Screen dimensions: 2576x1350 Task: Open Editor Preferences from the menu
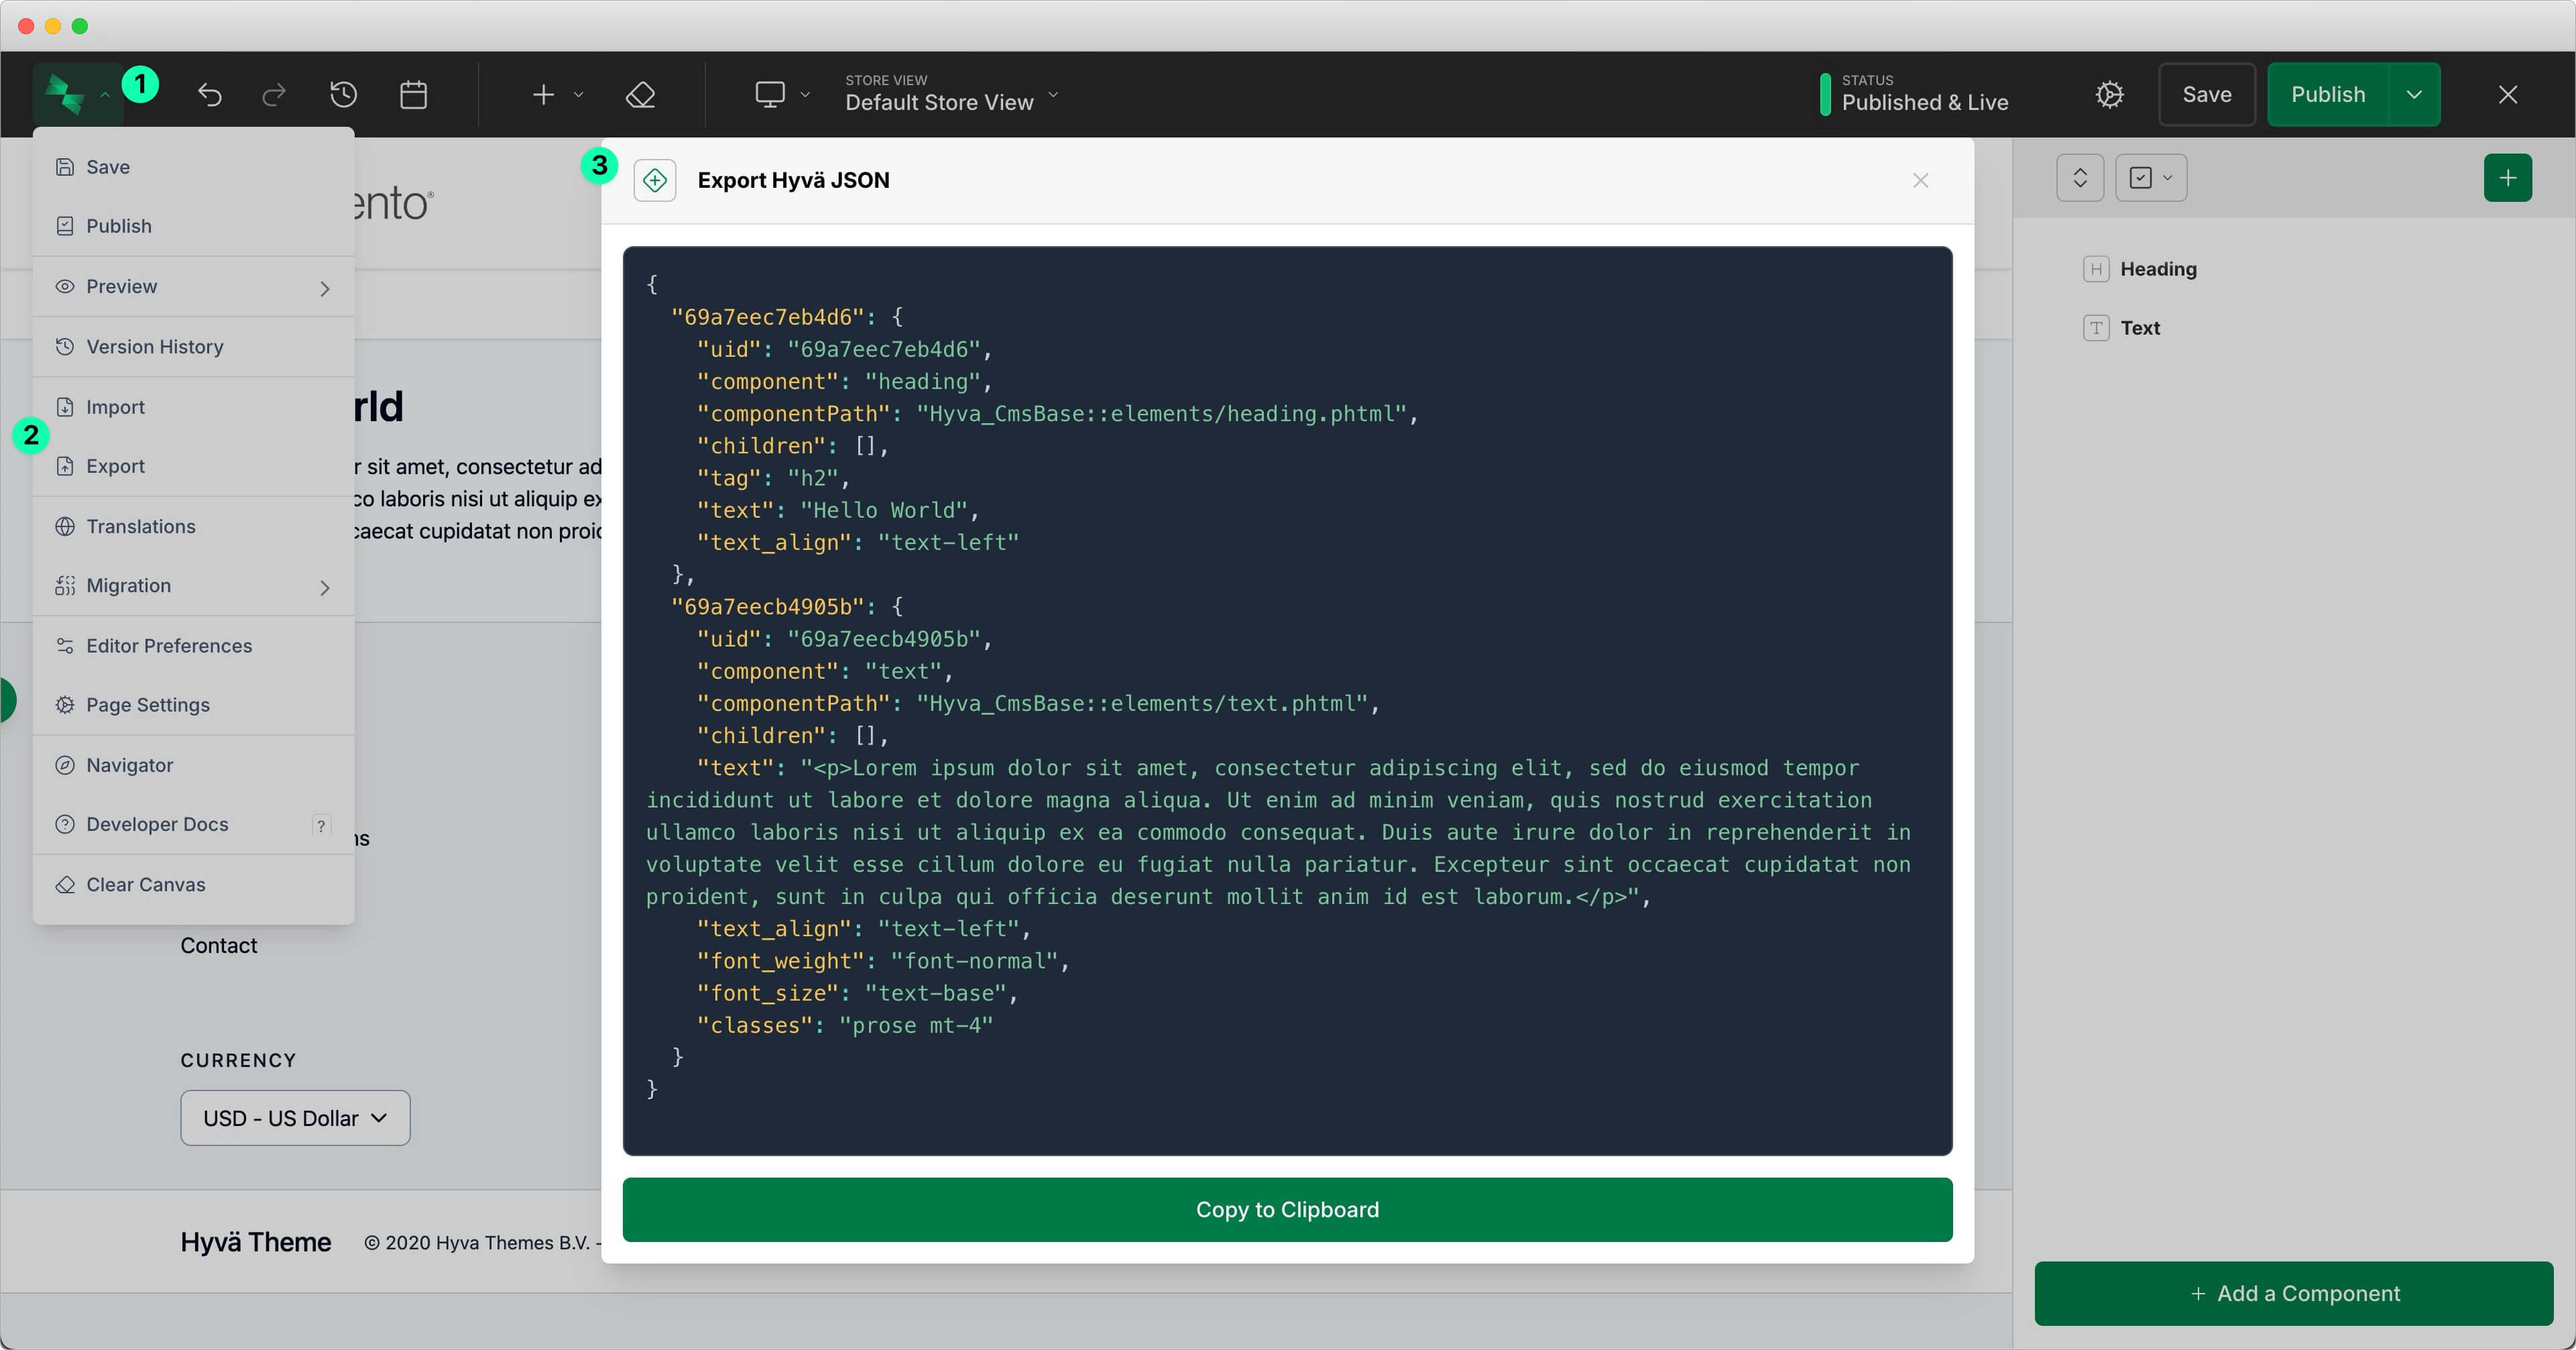(193, 646)
